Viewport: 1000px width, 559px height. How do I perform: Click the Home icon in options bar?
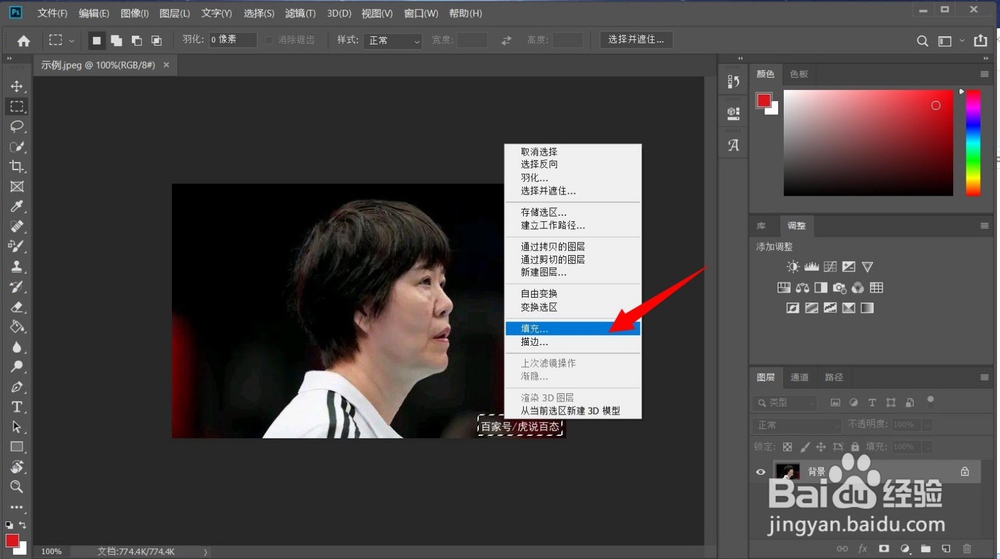coord(24,41)
